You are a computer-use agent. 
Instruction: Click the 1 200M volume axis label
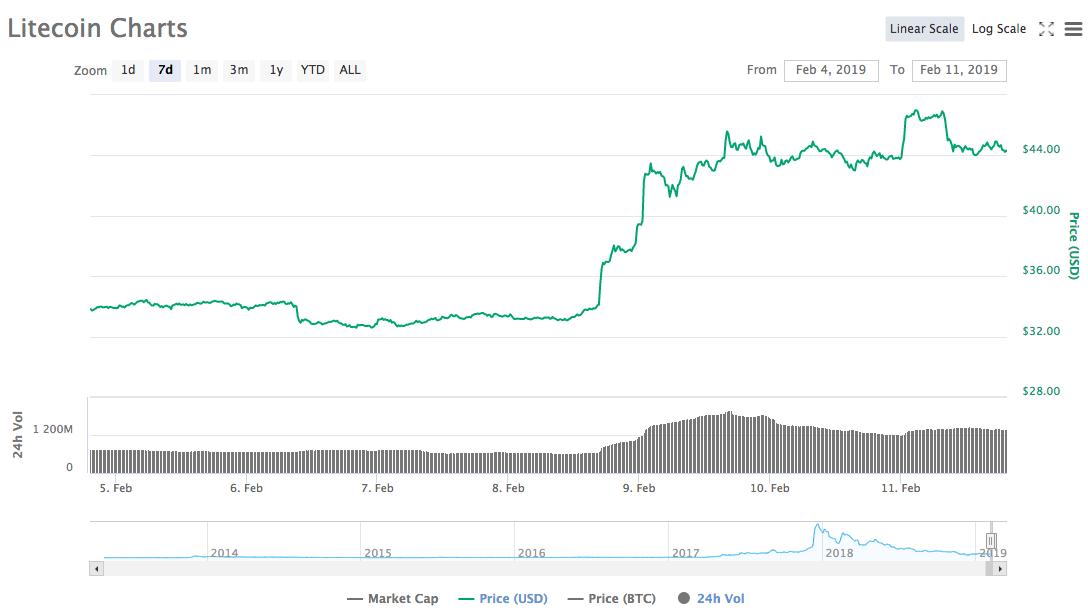pos(53,429)
